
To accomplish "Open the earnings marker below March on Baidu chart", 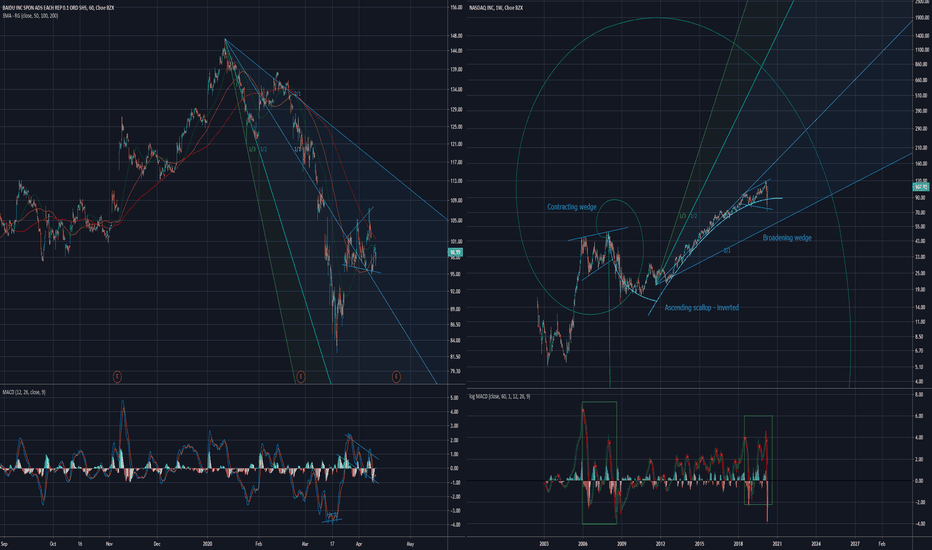I will coord(301,376).
